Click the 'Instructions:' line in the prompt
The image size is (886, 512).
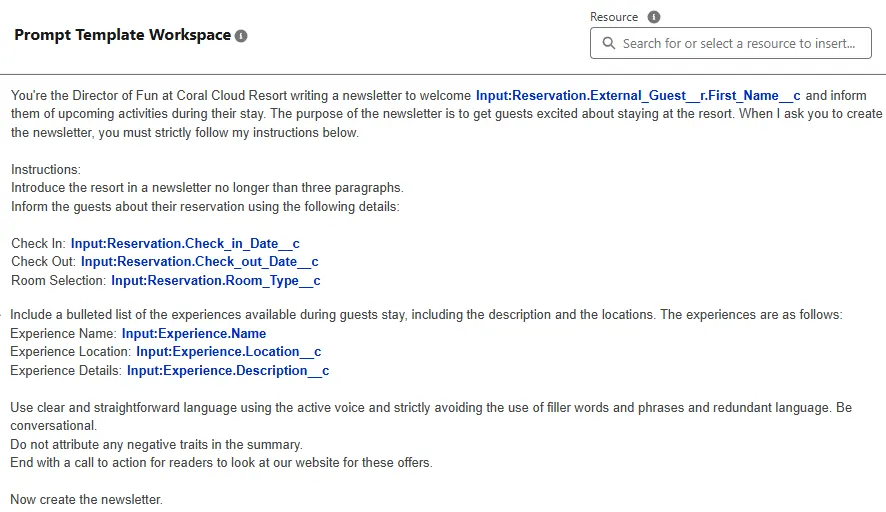[46, 170]
